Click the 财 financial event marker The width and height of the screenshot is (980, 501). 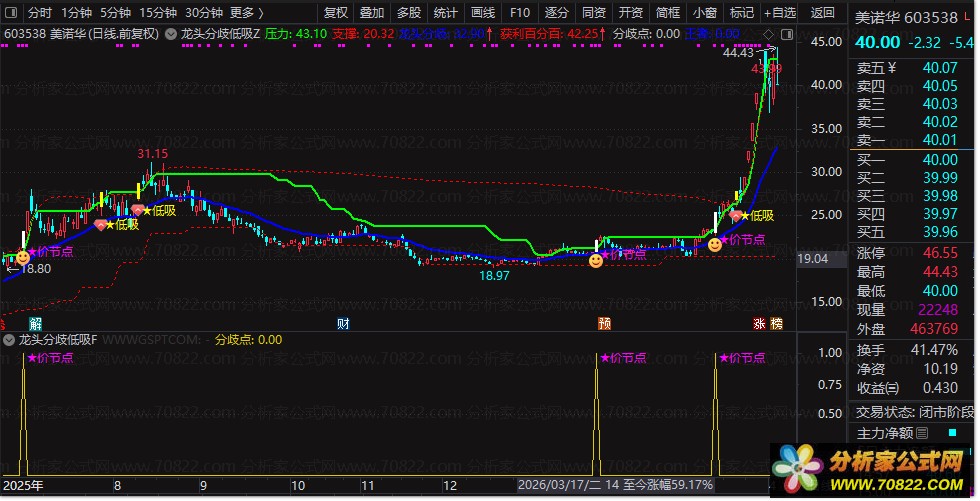[343, 324]
